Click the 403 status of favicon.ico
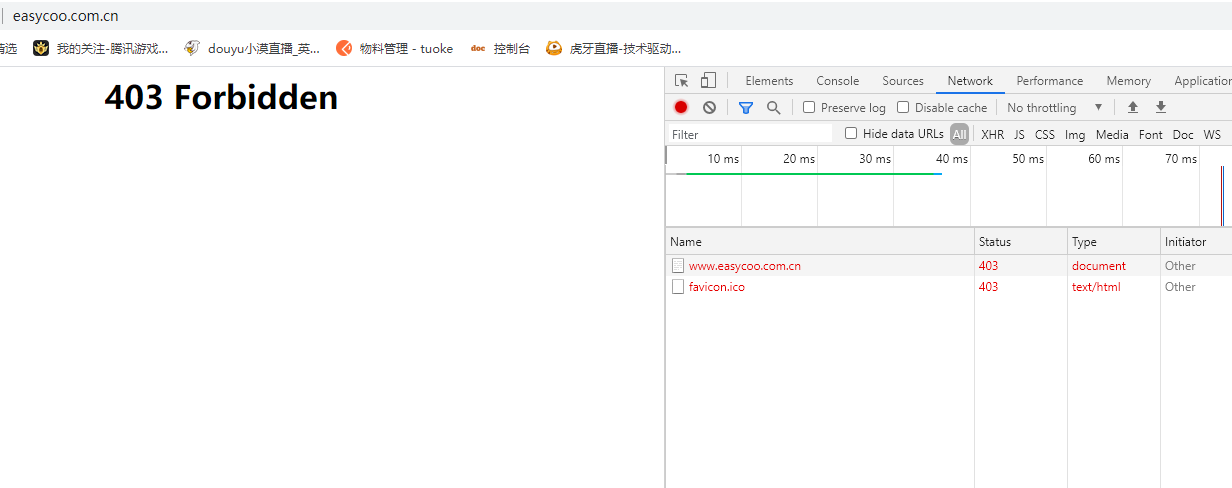Image resolution: width=1232 pixels, height=488 pixels. point(988,287)
